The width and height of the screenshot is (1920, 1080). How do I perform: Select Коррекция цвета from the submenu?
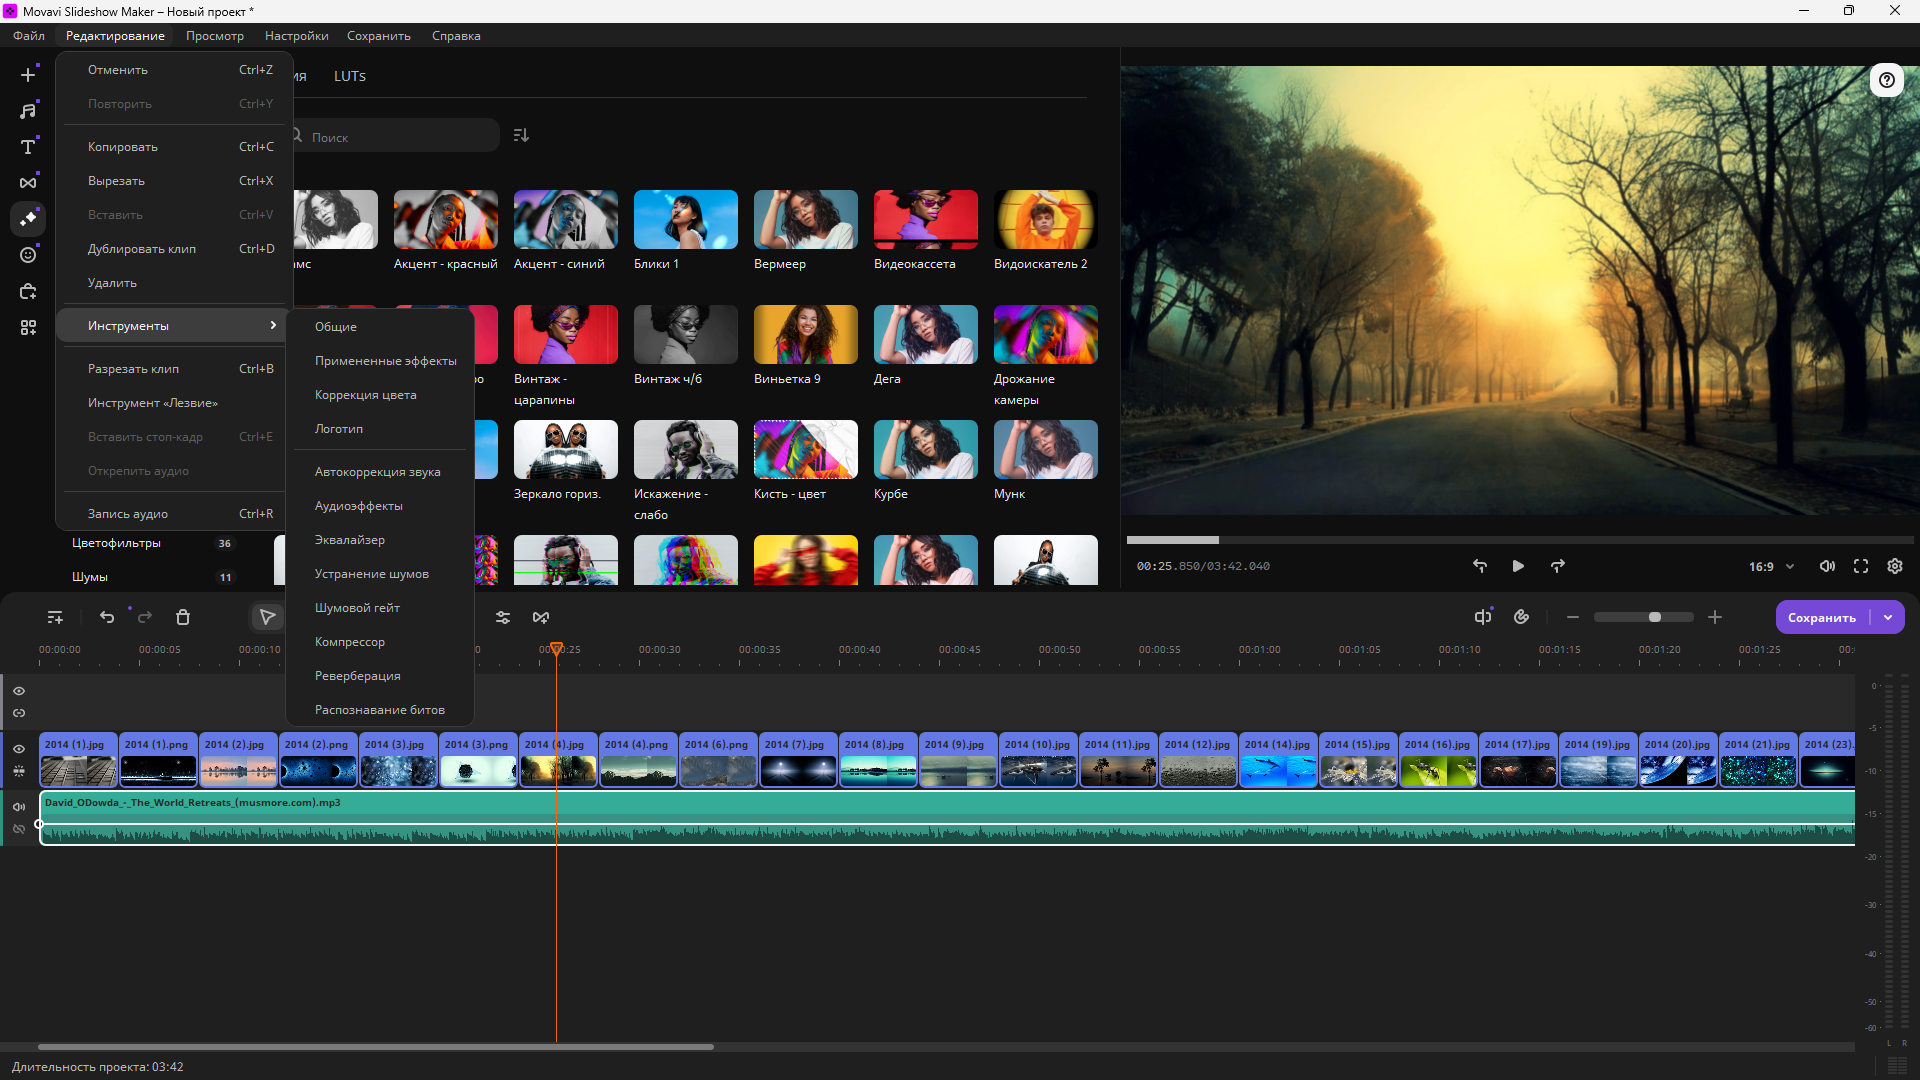(365, 395)
